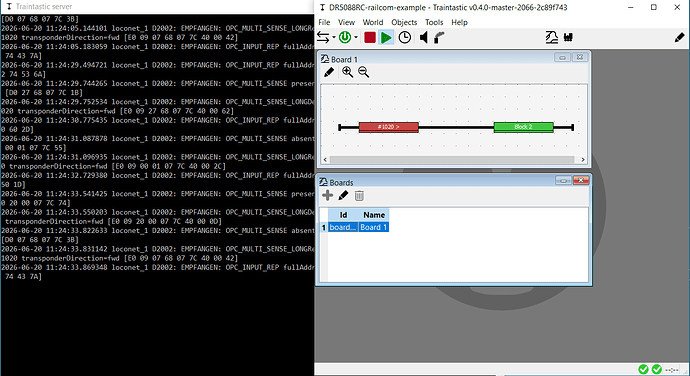The width and height of the screenshot is (690, 376).
Task: Open the File menu
Action: pos(324,22)
